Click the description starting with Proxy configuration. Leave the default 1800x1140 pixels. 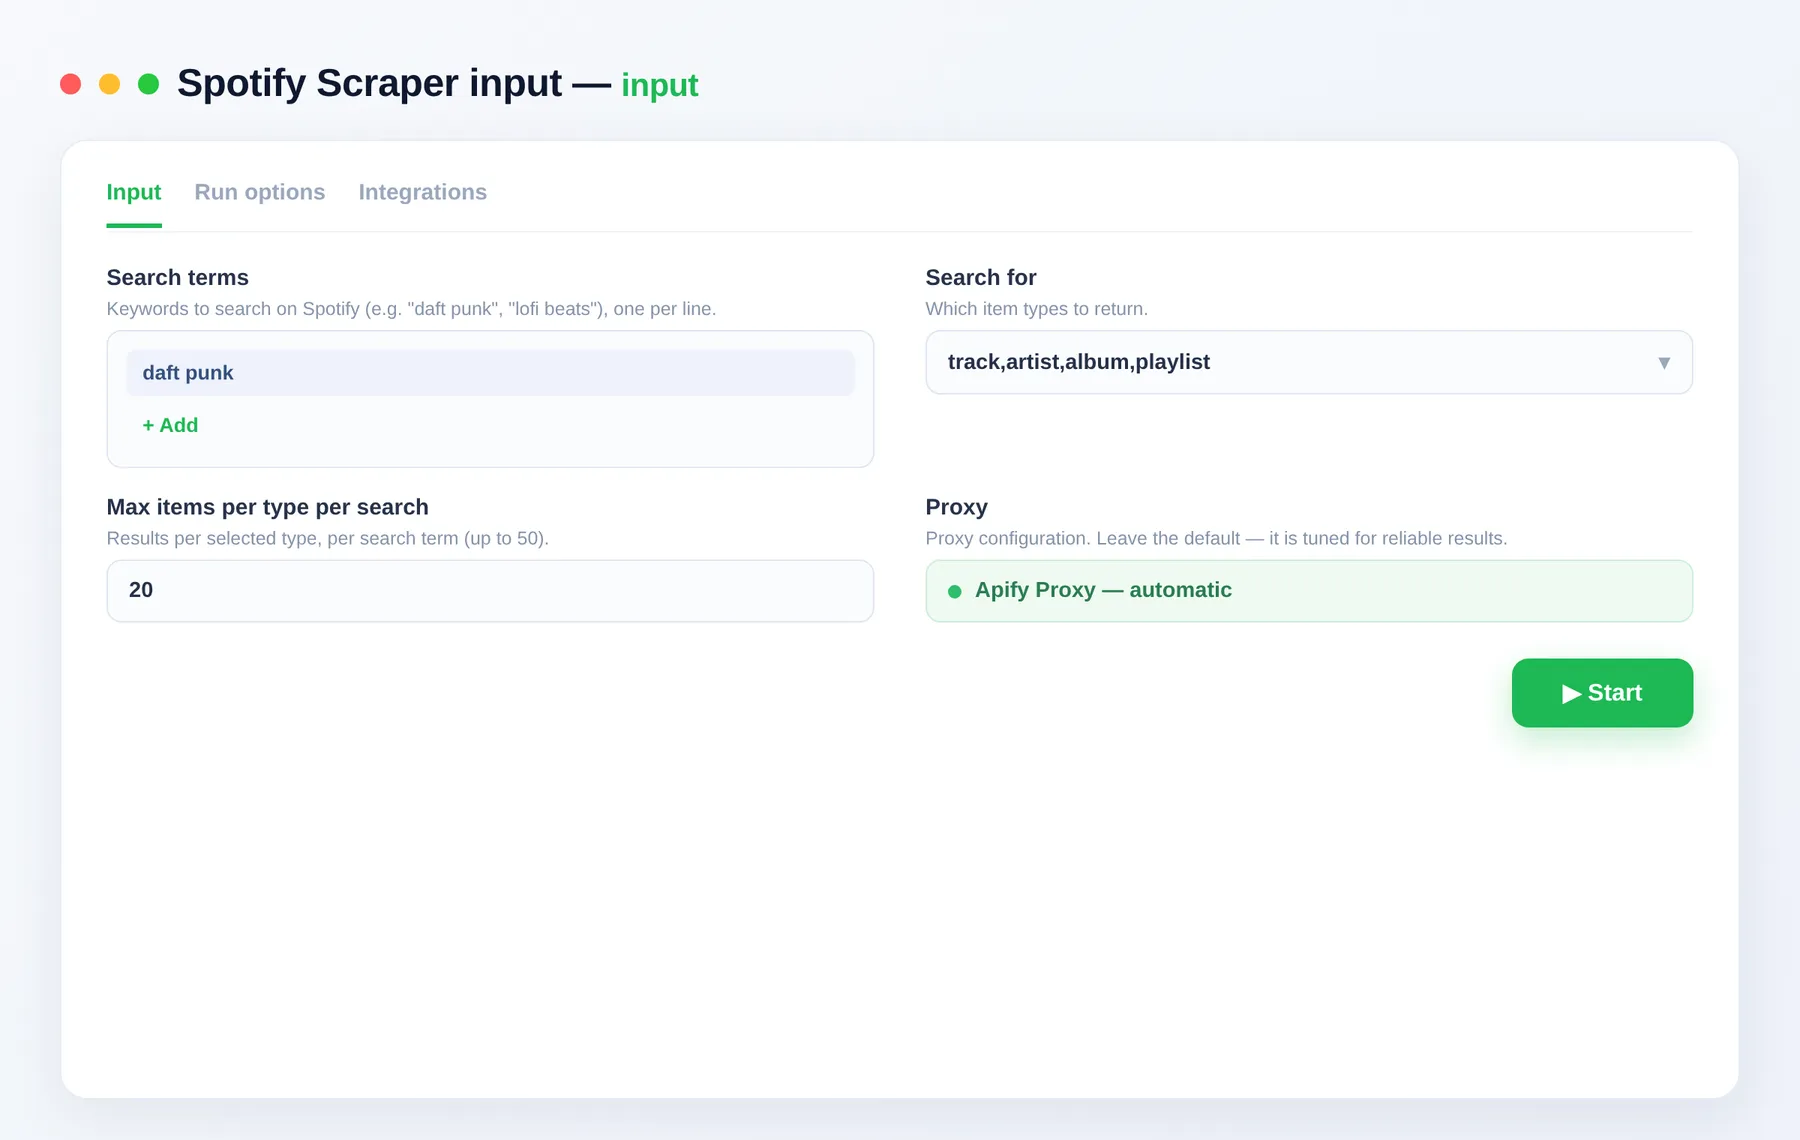1216,538
